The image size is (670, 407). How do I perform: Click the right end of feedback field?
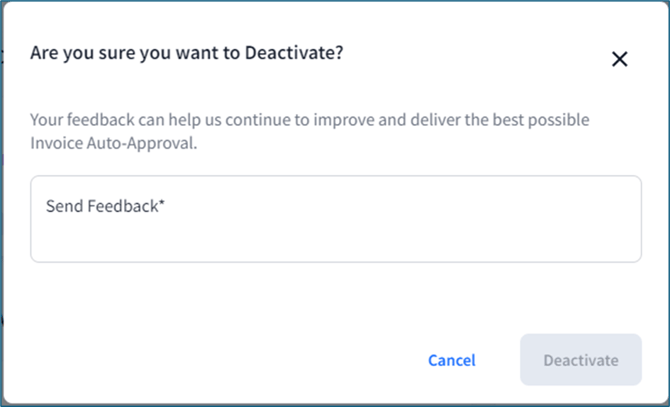[620, 219]
